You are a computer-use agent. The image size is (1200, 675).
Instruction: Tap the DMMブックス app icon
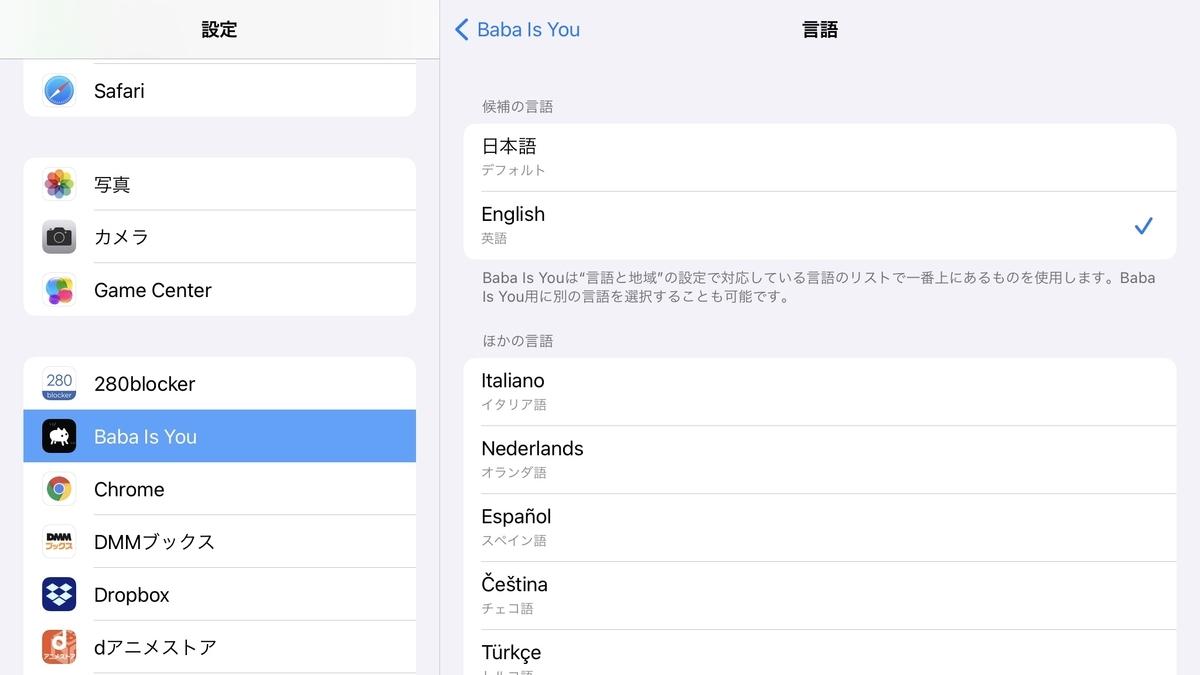(x=59, y=542)
